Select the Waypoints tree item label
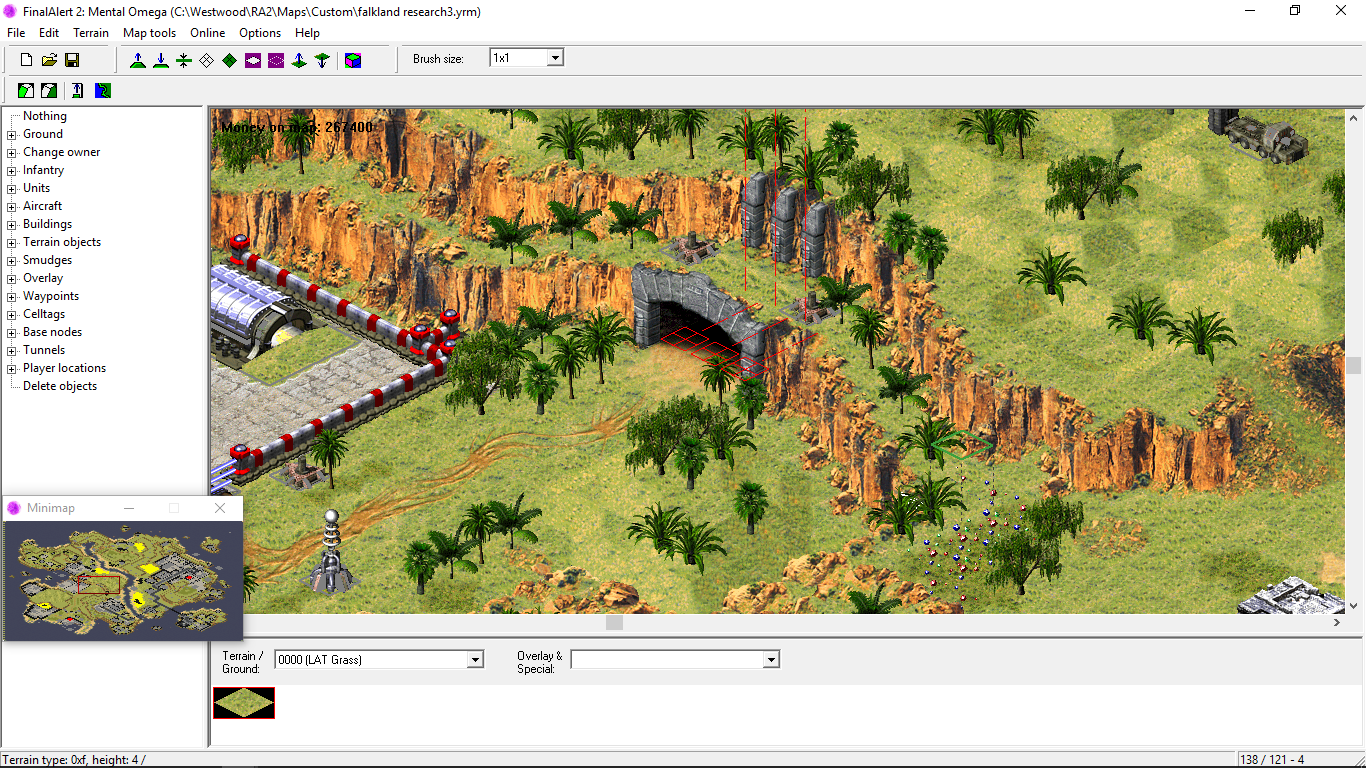 pyautogui.click(x=51, y=296)
